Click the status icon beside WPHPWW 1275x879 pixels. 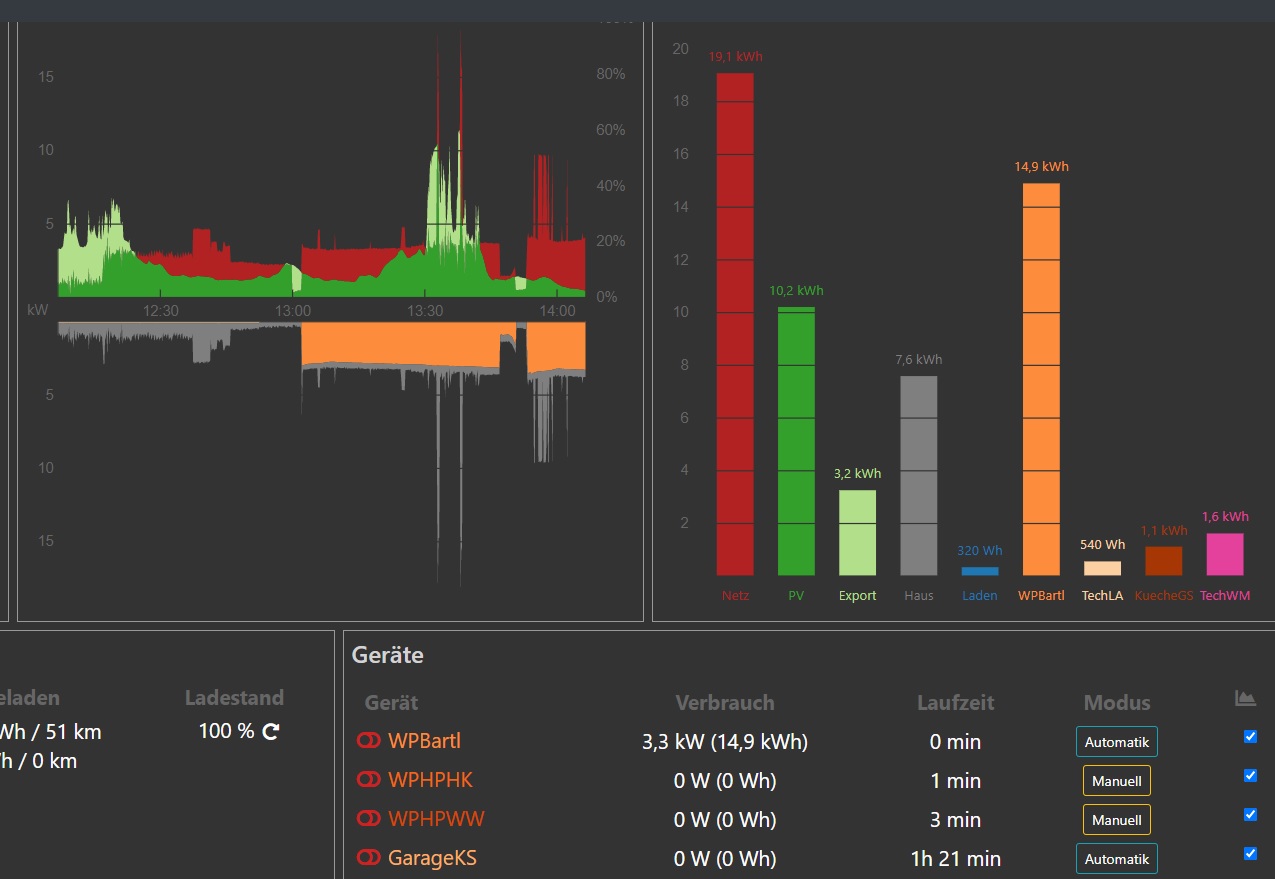(x=368, y=819)
